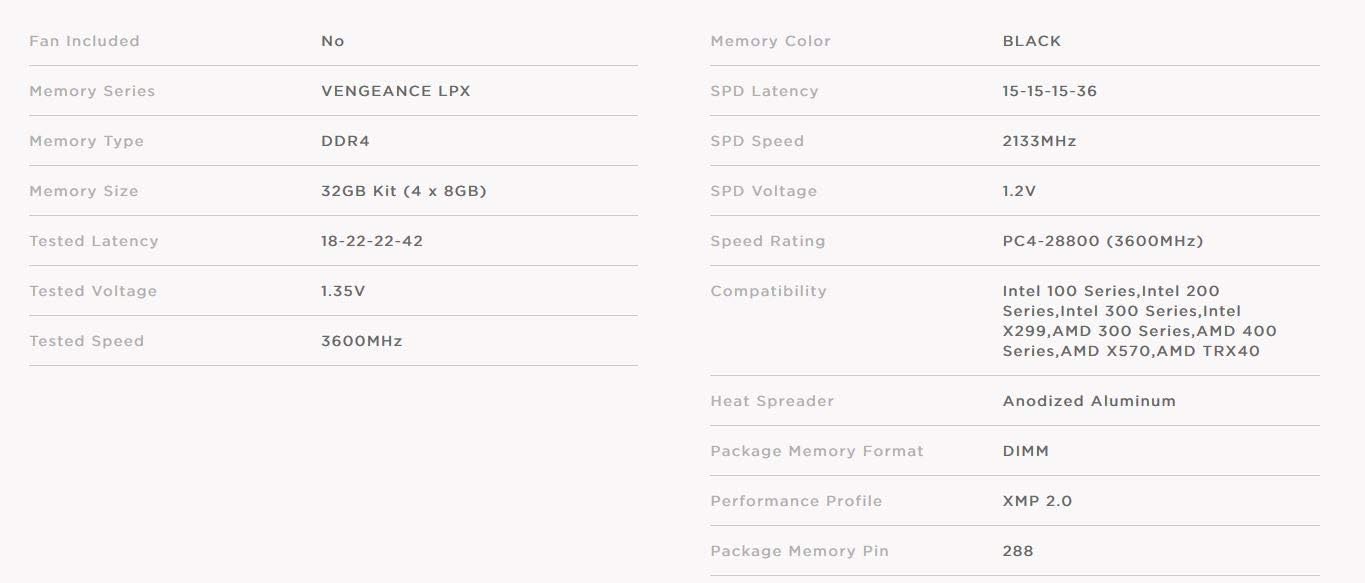
Task: Click the "XMP 2.0" performance profile value
Action: click(1036, 501)
